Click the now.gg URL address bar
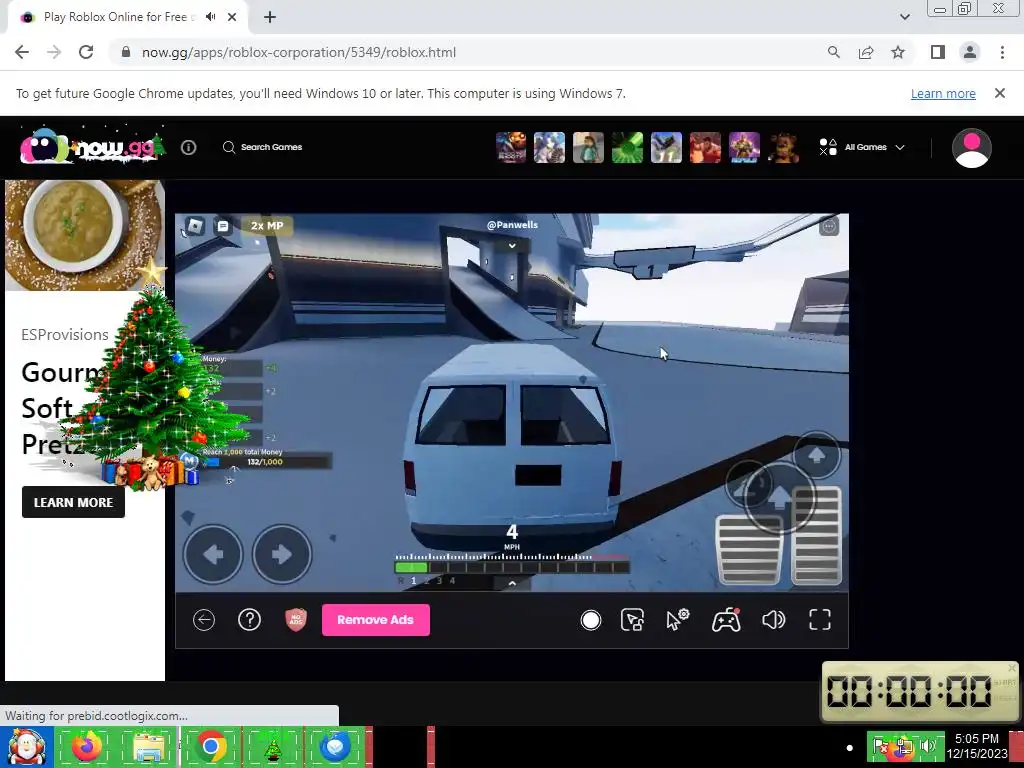The width and height of the screenshot is (1024, 768). [x=298, y=52]
